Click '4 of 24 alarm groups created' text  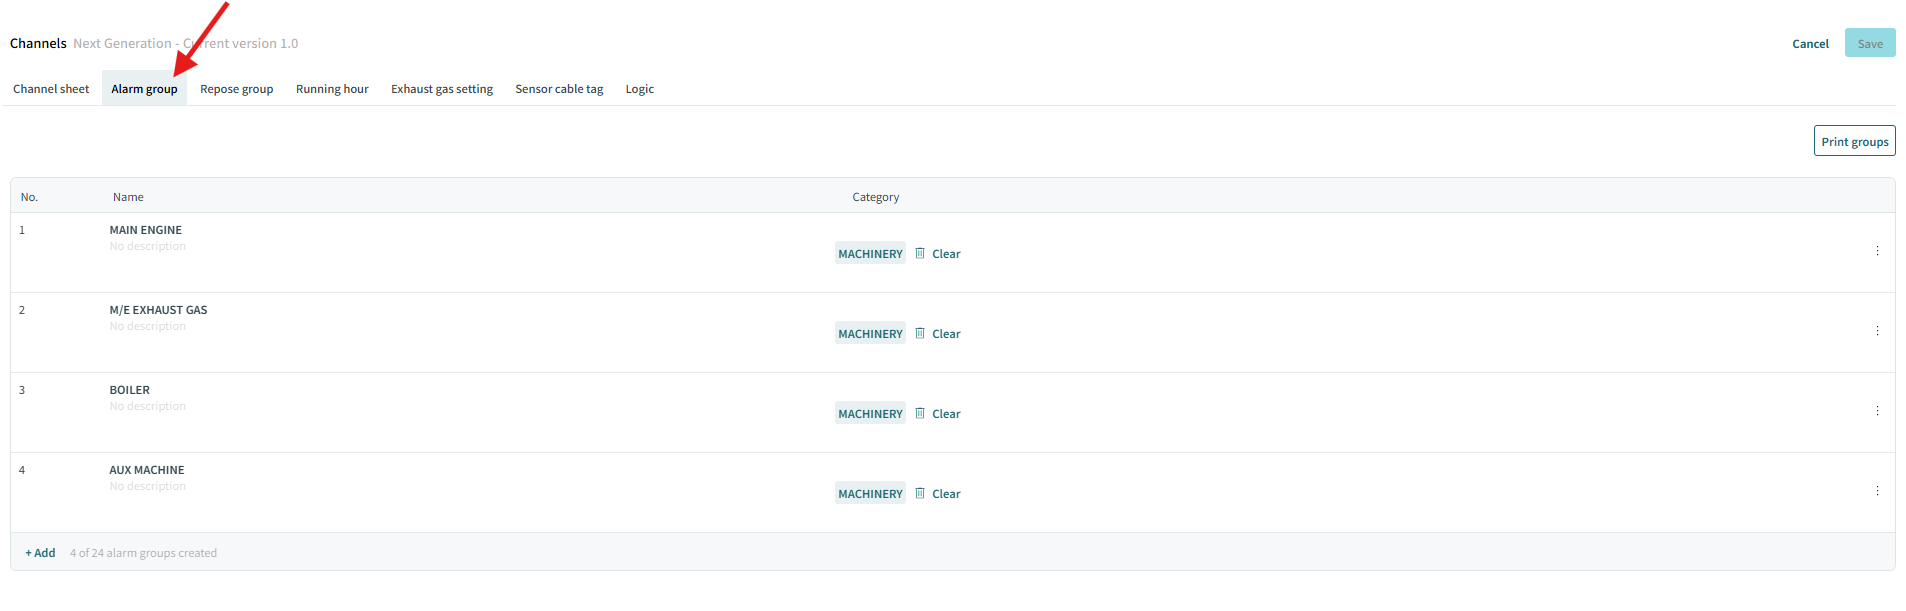(143, 553)
